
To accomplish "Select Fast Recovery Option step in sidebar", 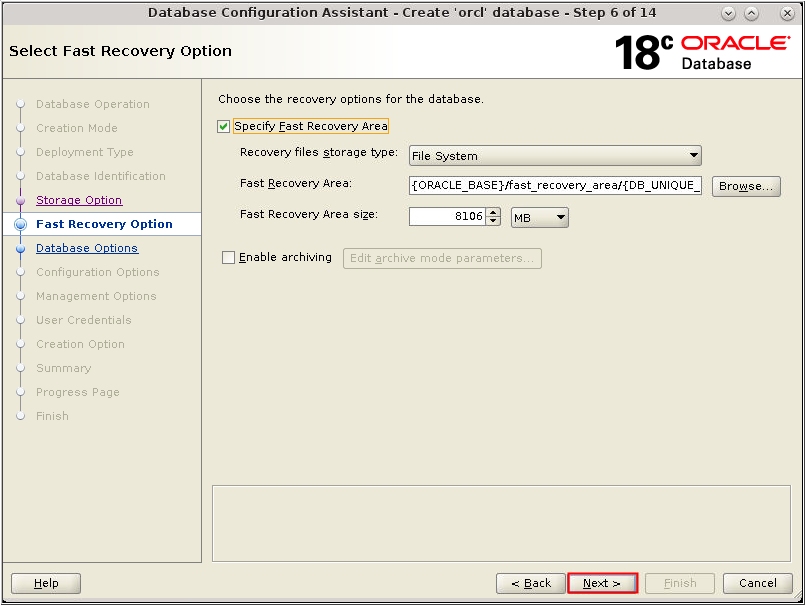I will 102,224.
